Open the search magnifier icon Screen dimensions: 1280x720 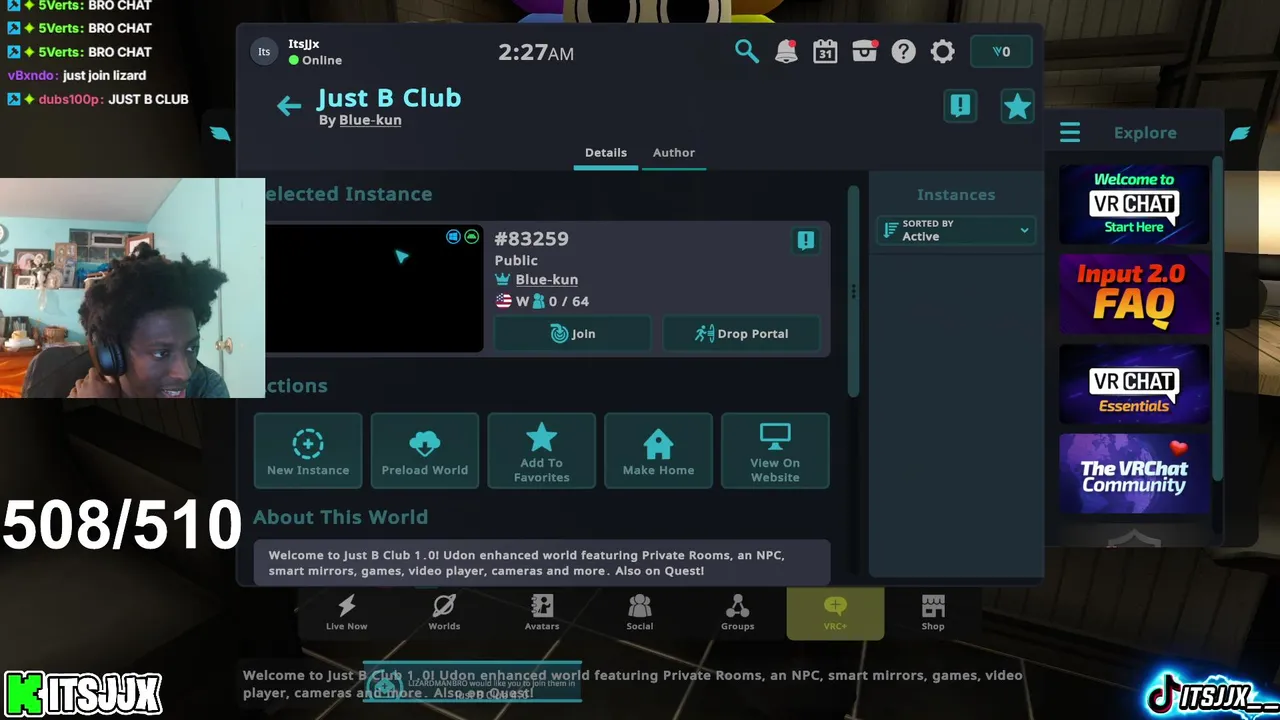(x=746, y=51)
